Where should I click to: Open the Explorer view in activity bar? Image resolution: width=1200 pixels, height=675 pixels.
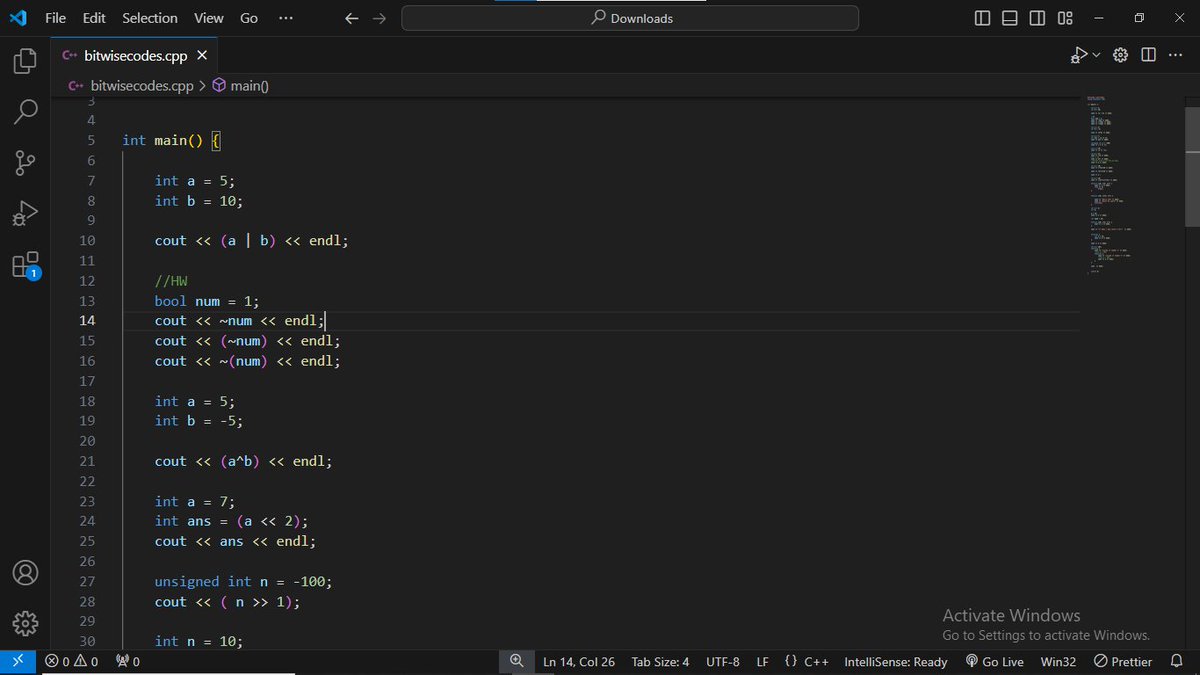[25, 61]
